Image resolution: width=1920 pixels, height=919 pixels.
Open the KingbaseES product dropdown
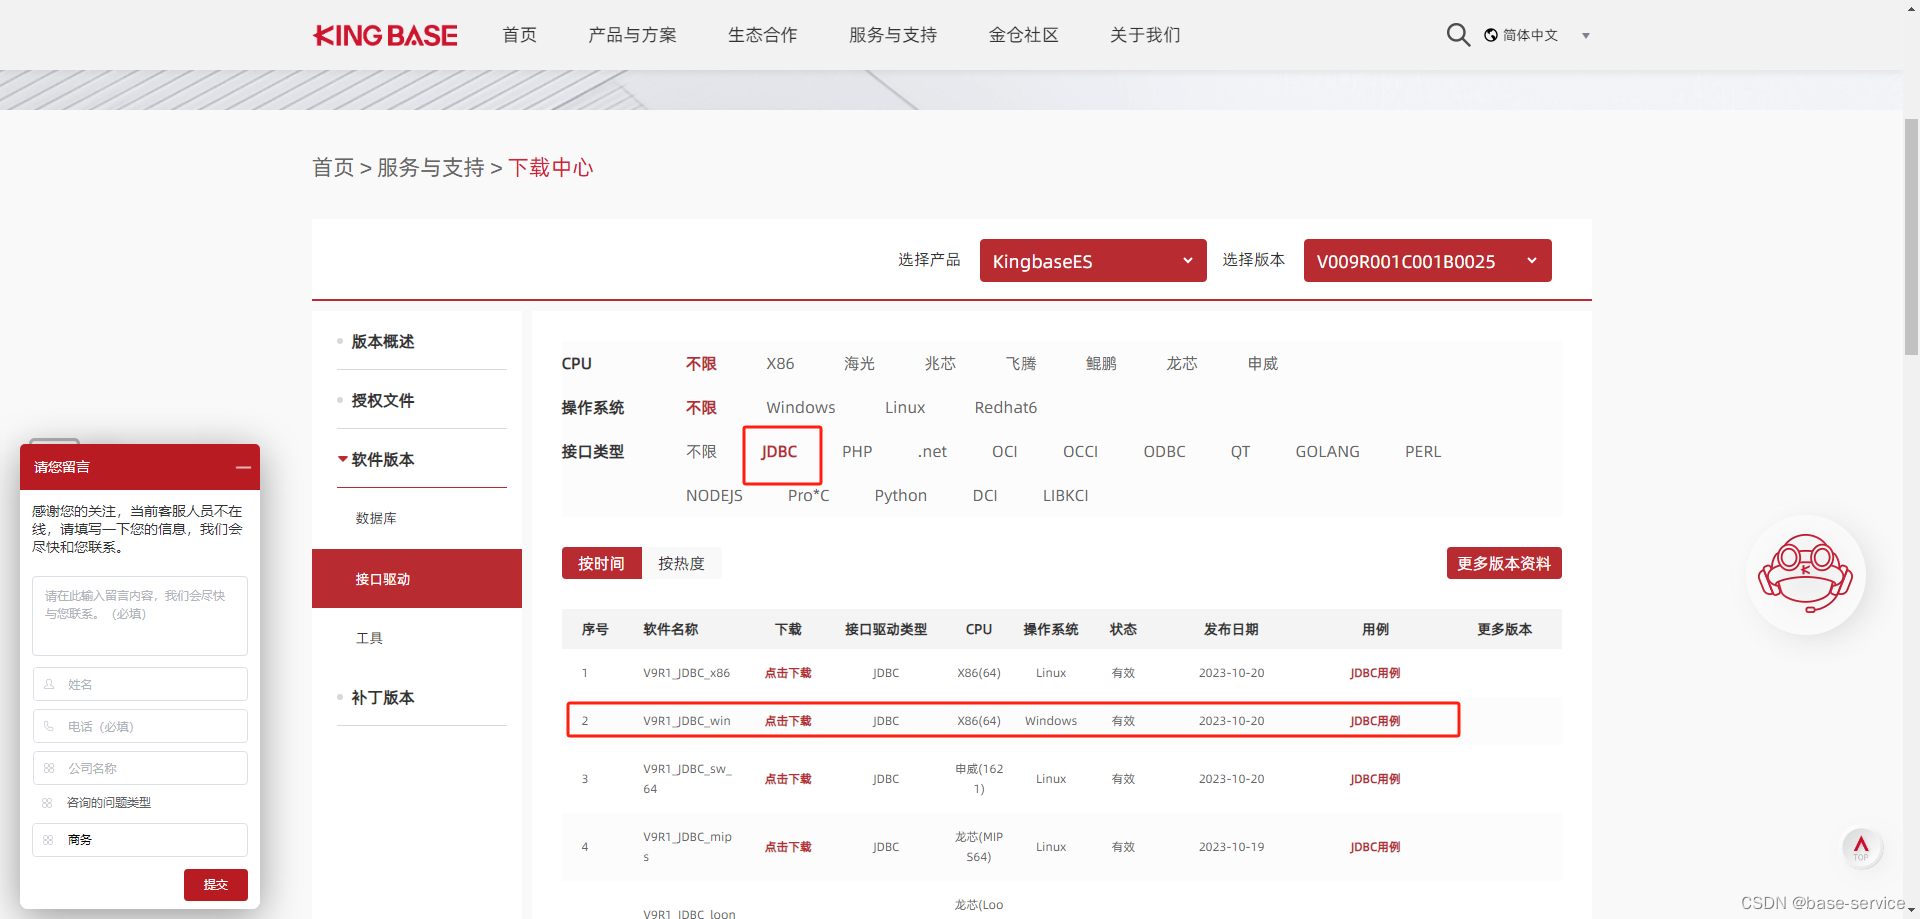(1092, 260)
